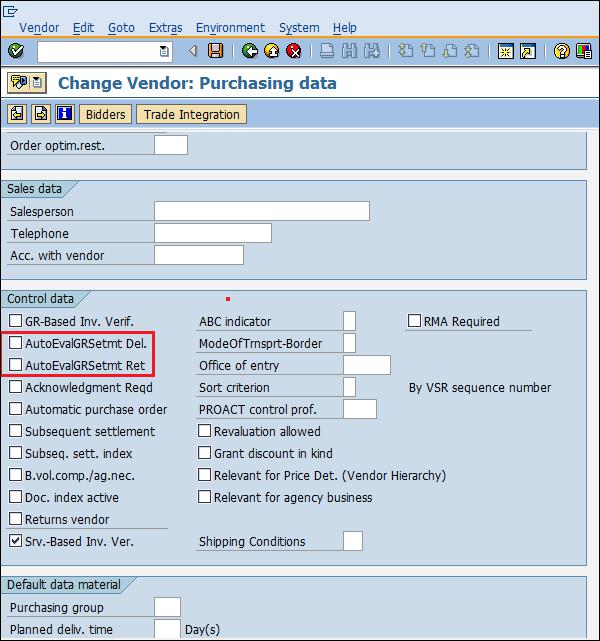Click the Shipping Conditions input field

(352, 541)
